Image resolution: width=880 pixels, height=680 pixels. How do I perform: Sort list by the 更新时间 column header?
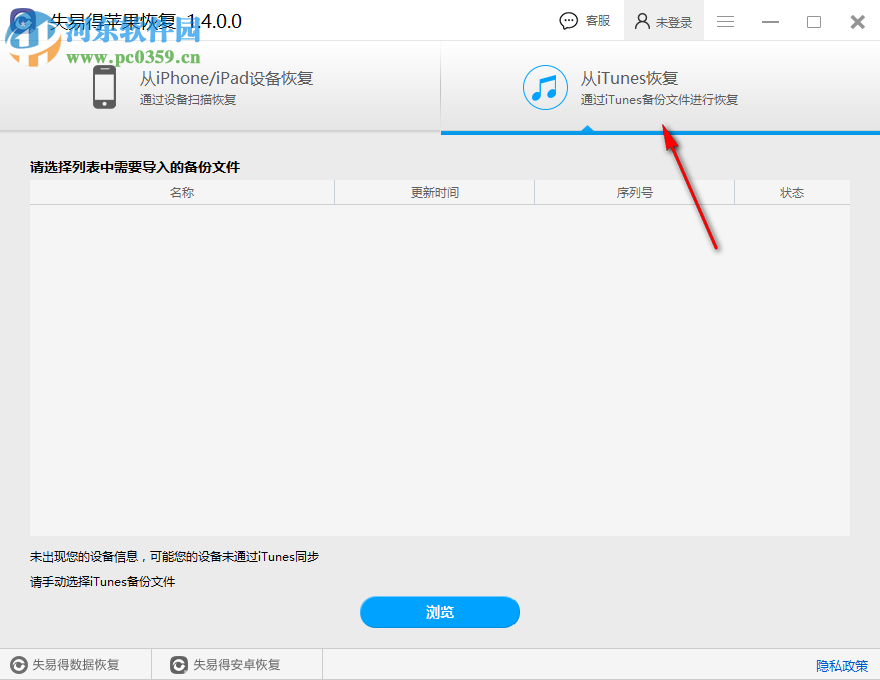pyautogui.click(x=434, y=191)
